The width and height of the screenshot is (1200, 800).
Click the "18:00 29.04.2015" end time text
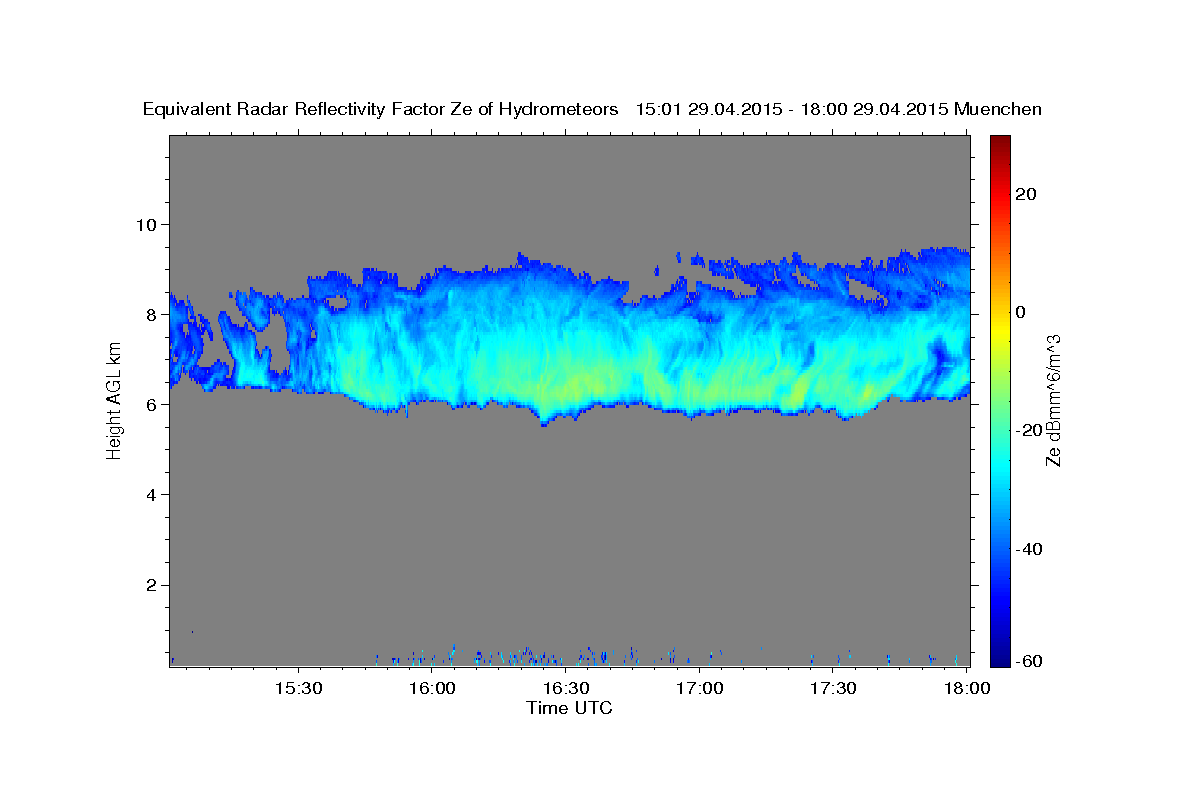pos(873,109)
